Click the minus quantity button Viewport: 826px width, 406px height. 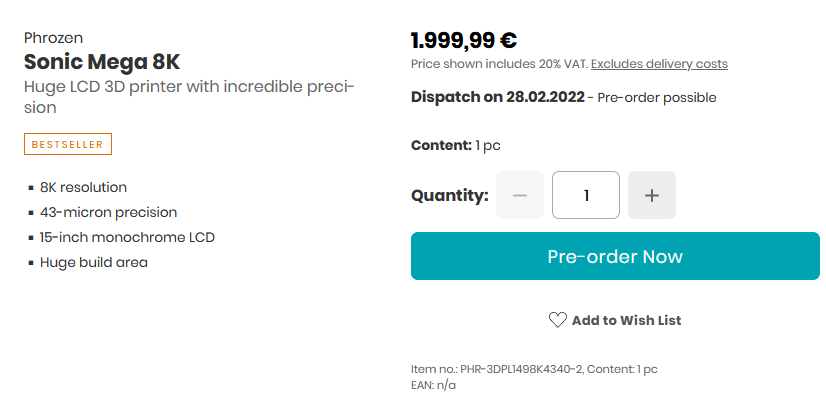519,195
